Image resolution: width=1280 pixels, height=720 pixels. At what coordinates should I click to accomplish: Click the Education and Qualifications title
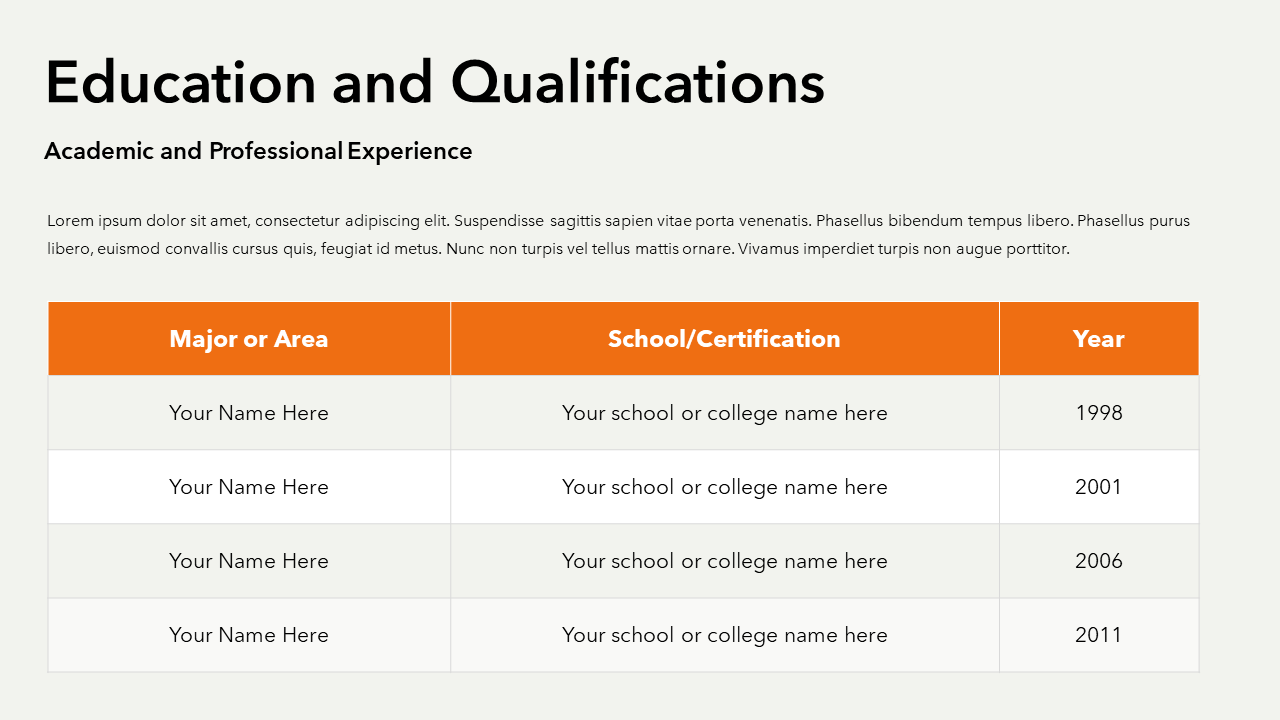(x=435, y=82)
